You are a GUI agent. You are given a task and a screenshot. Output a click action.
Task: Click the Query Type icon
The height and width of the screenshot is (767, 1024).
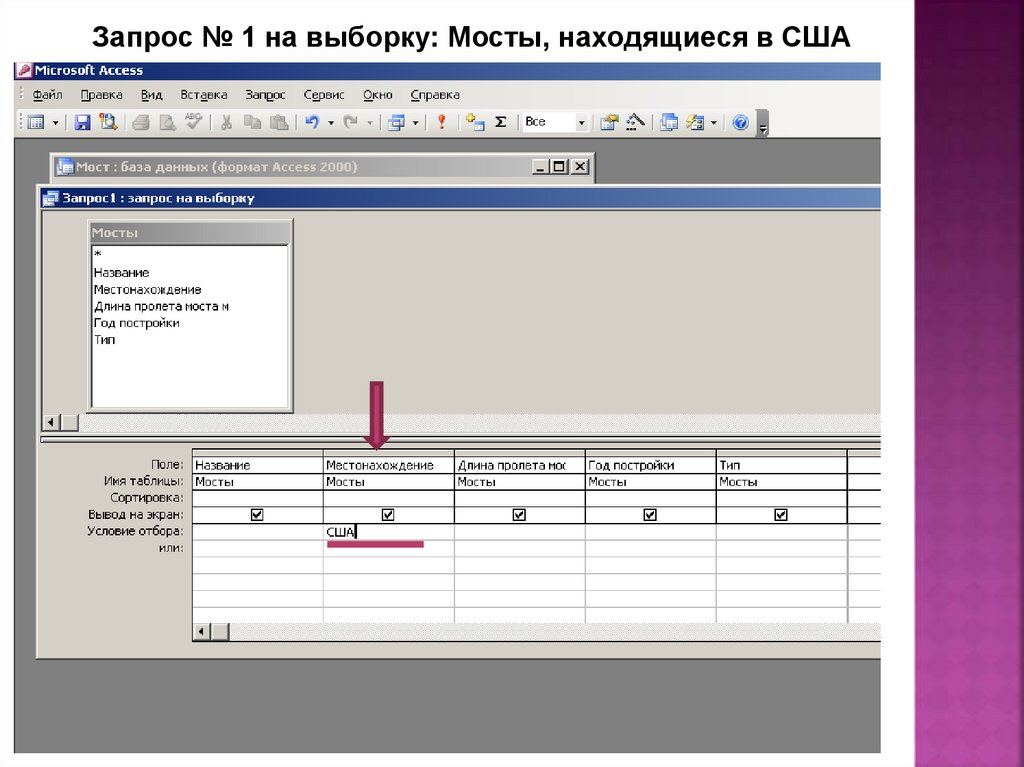point(396,122)
